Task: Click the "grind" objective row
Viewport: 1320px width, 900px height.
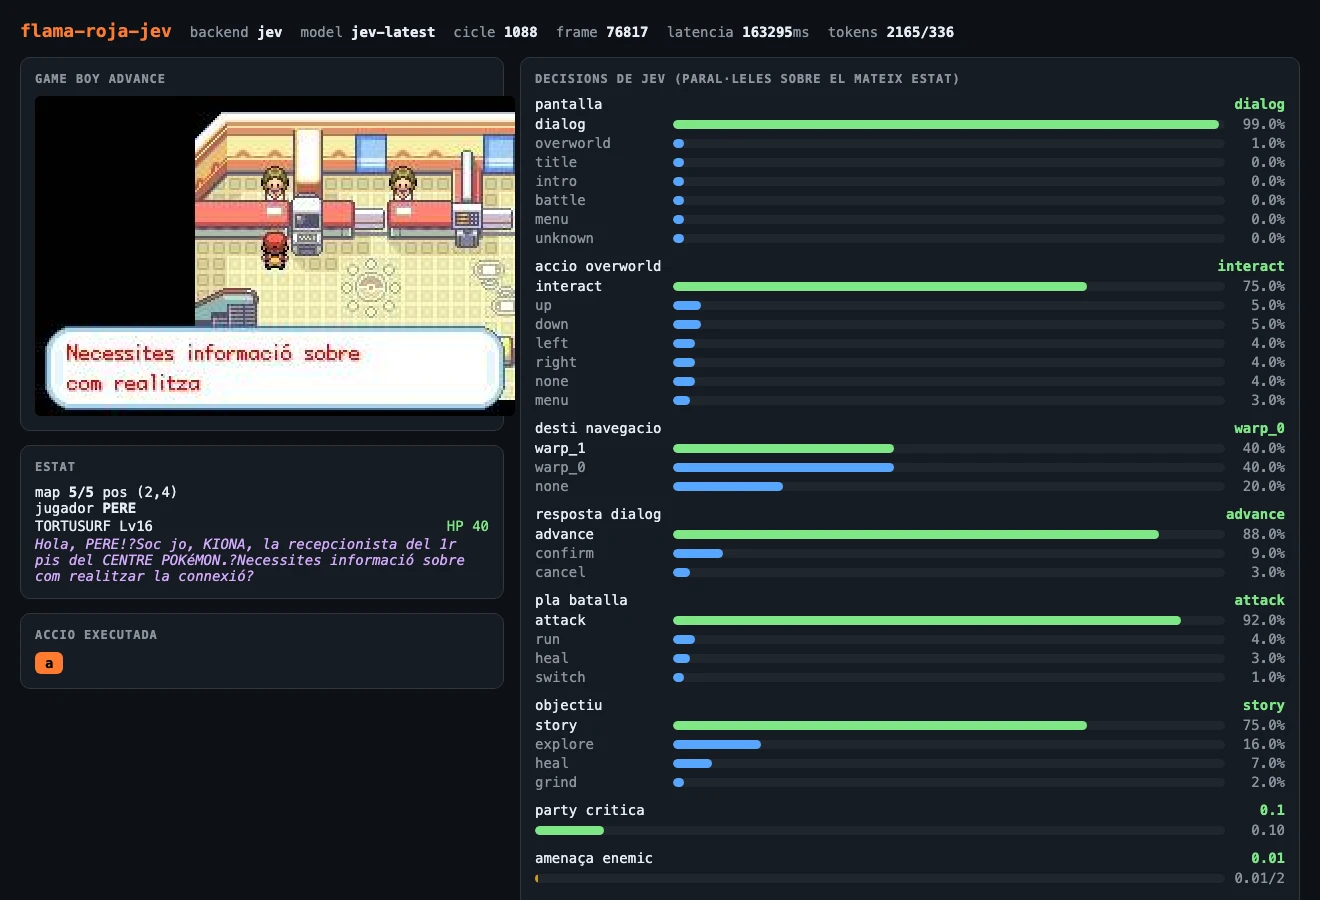Action: click(910, 782)
